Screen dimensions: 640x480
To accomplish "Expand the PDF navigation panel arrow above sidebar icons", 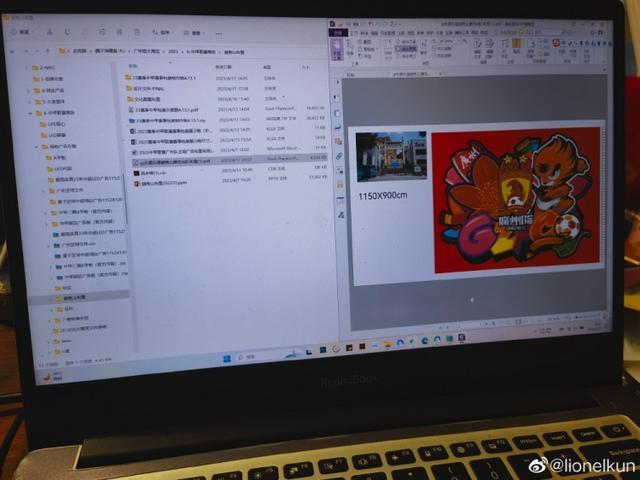I will click(x=337, y=82).
